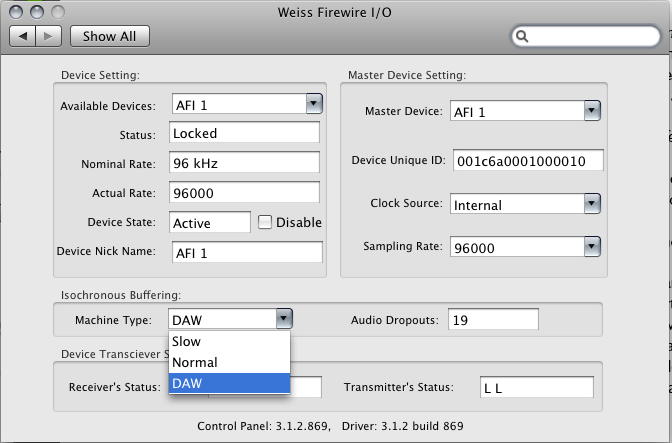The height and width of the screenshot is (443, 672).
Task: Click the forward navigation arrow
Action: 49,36
